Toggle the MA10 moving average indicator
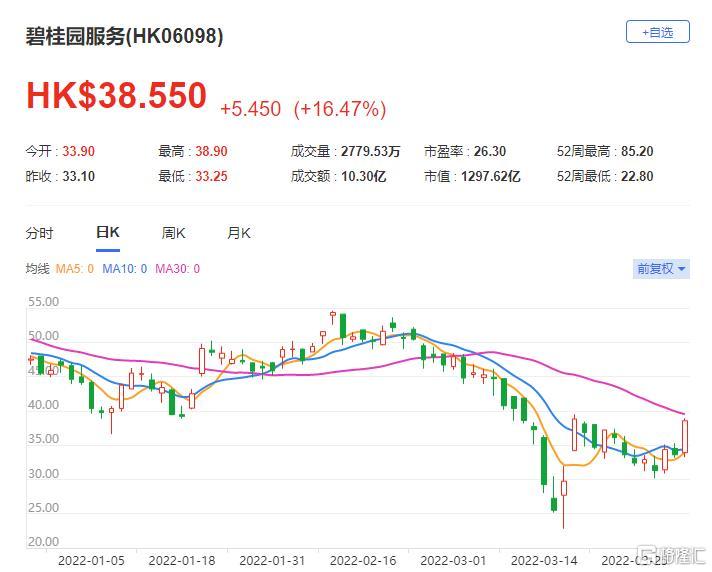712x572 pixels. tap(124, 268)
